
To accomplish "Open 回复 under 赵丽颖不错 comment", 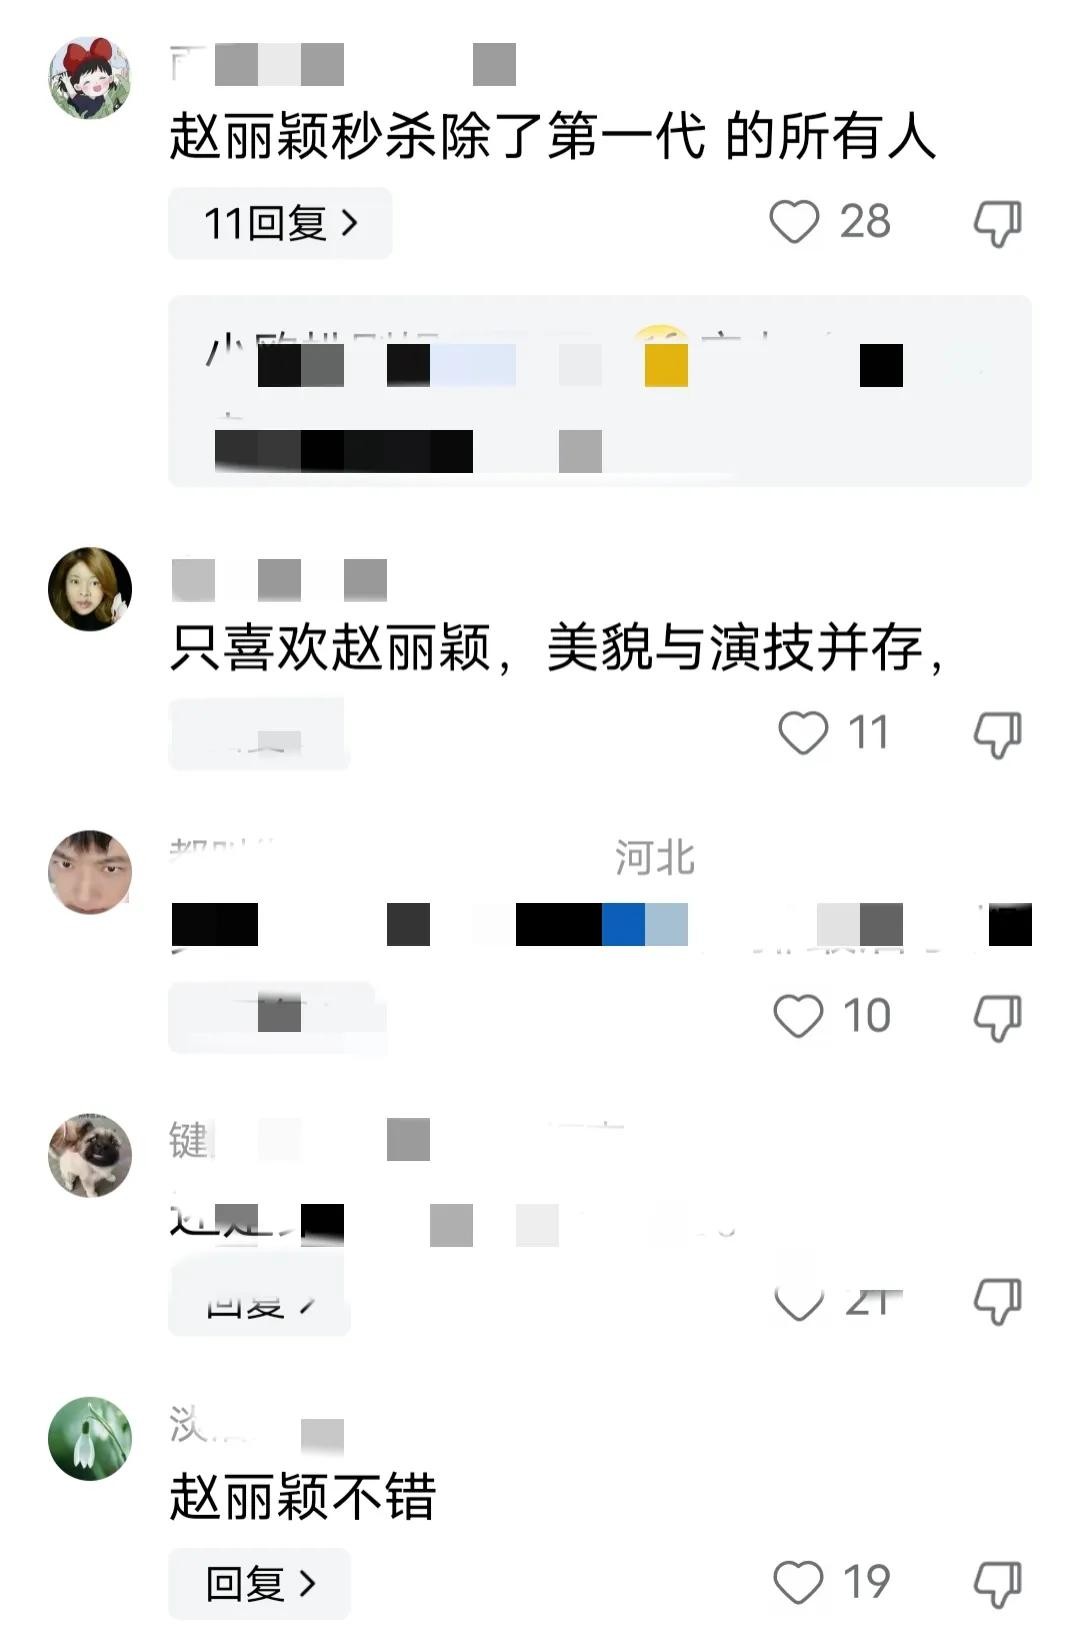I will click(x=259, y=1584).
